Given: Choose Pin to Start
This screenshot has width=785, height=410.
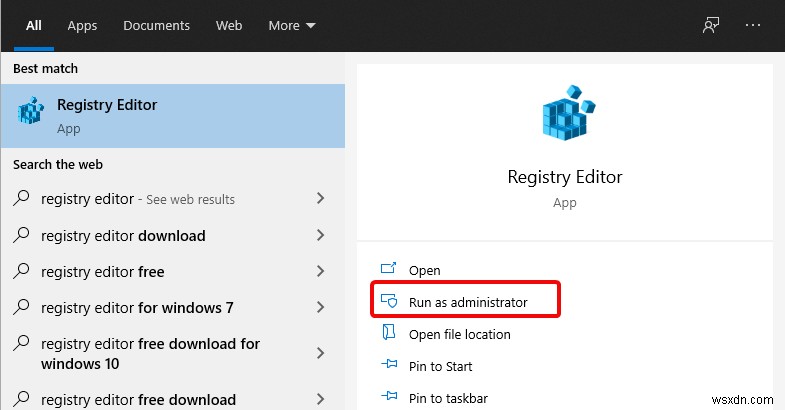Looking at the screenshot, I should click(x=440, y=366).
